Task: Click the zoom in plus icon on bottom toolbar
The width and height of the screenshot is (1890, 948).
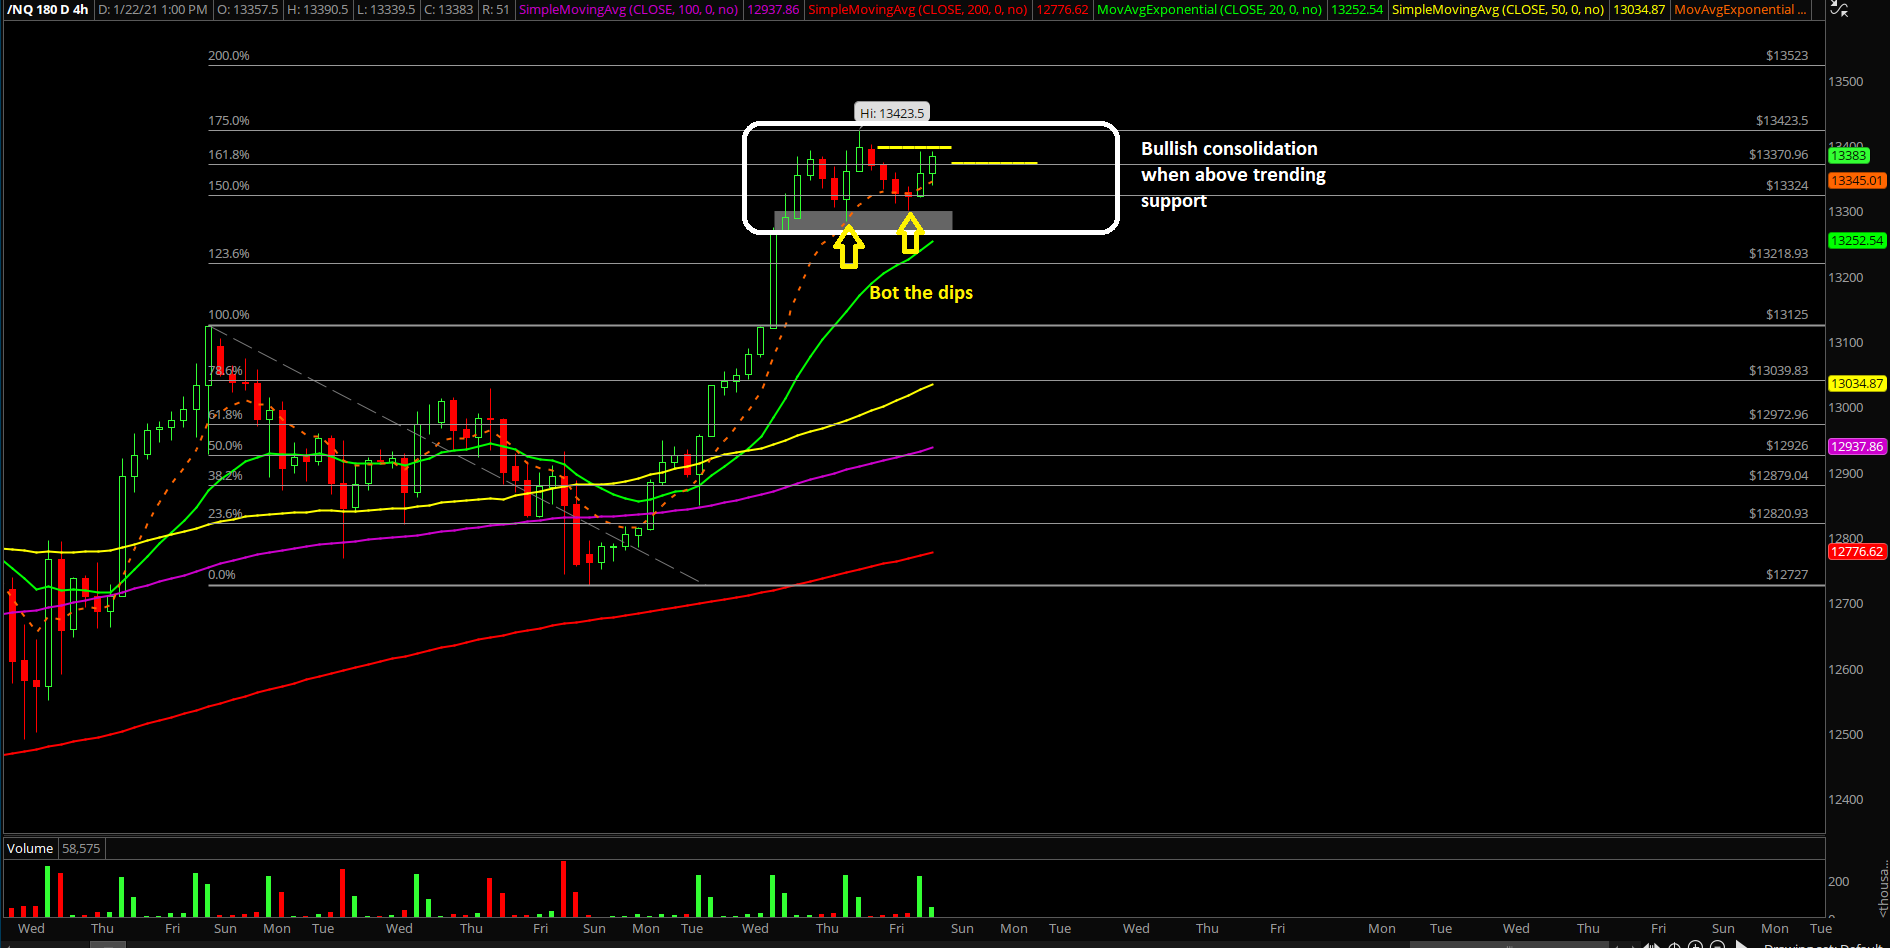Action: [1695, 944]
